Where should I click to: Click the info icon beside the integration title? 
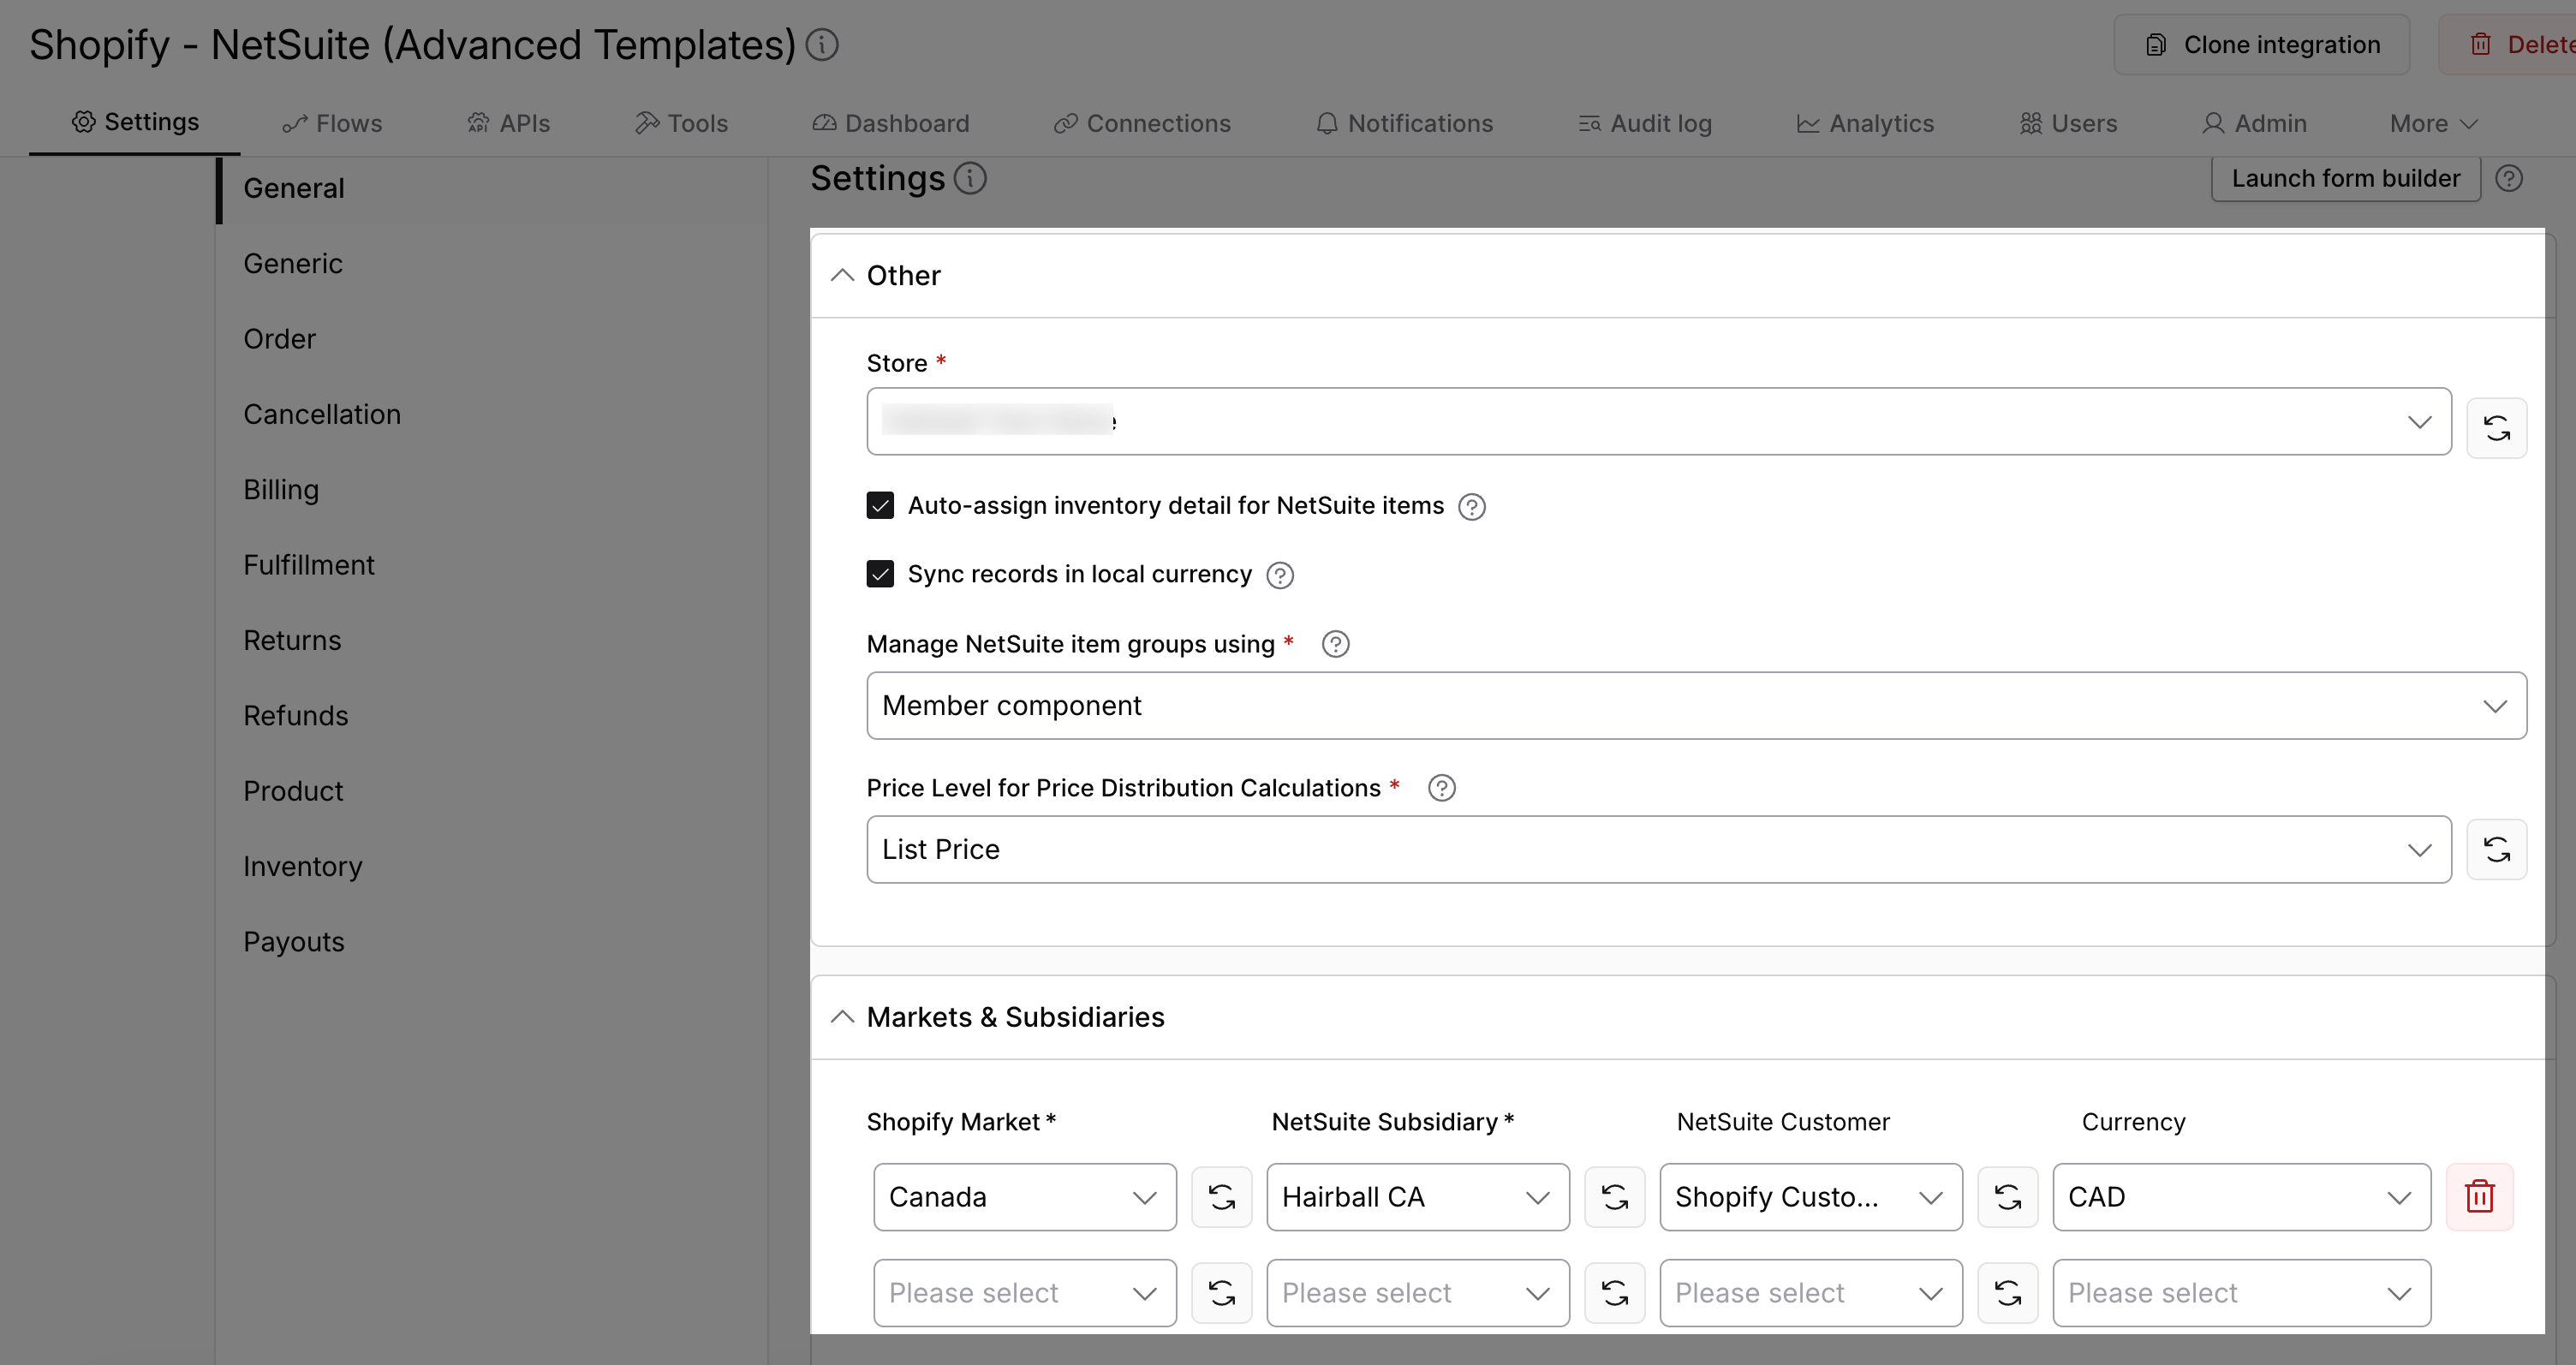[822, 45]
